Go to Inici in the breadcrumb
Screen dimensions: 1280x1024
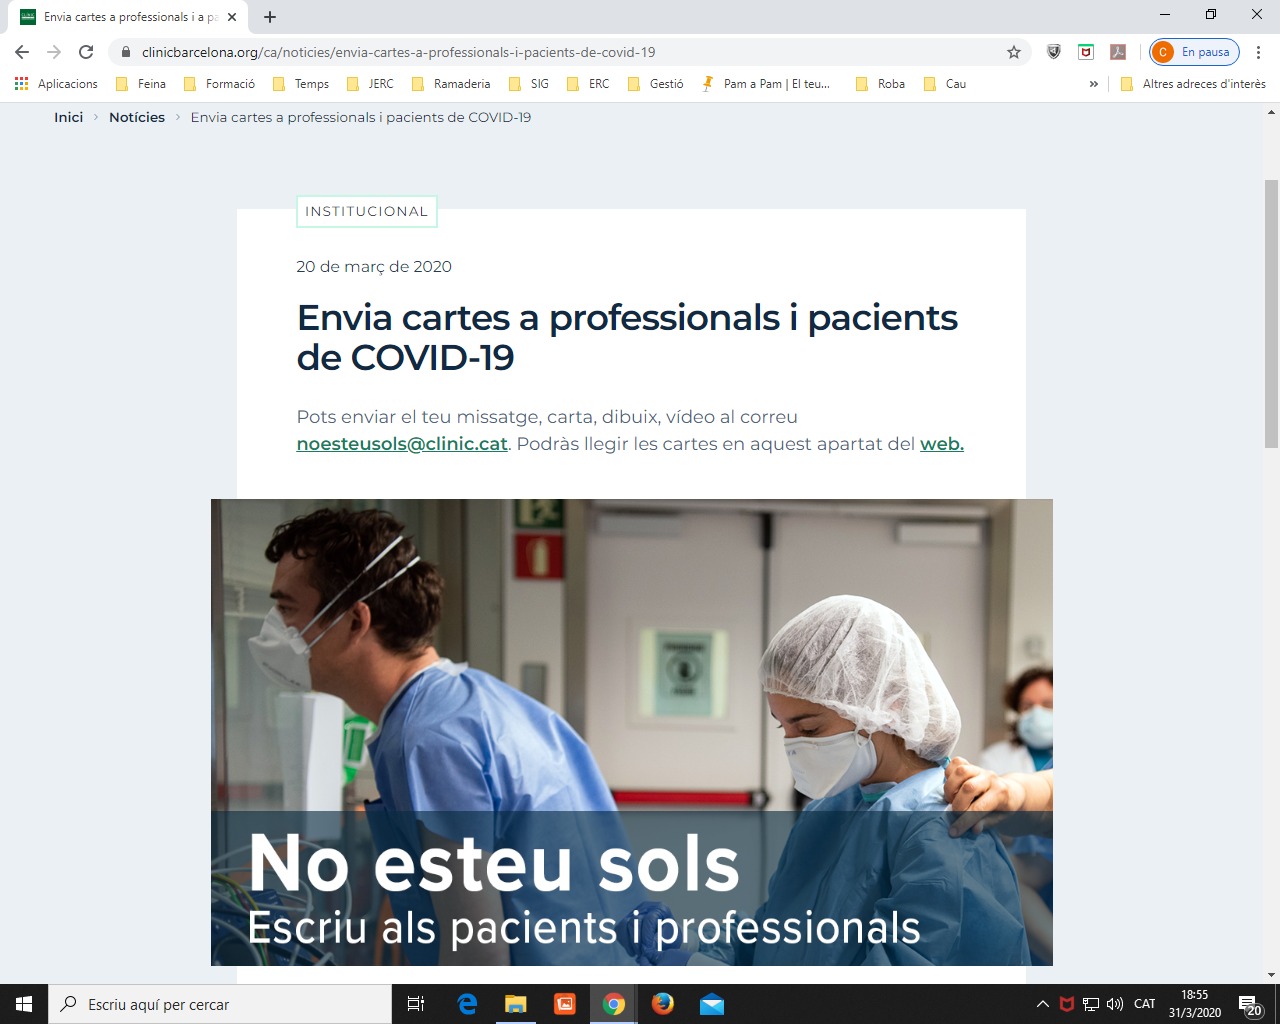(x=68, y=117)
